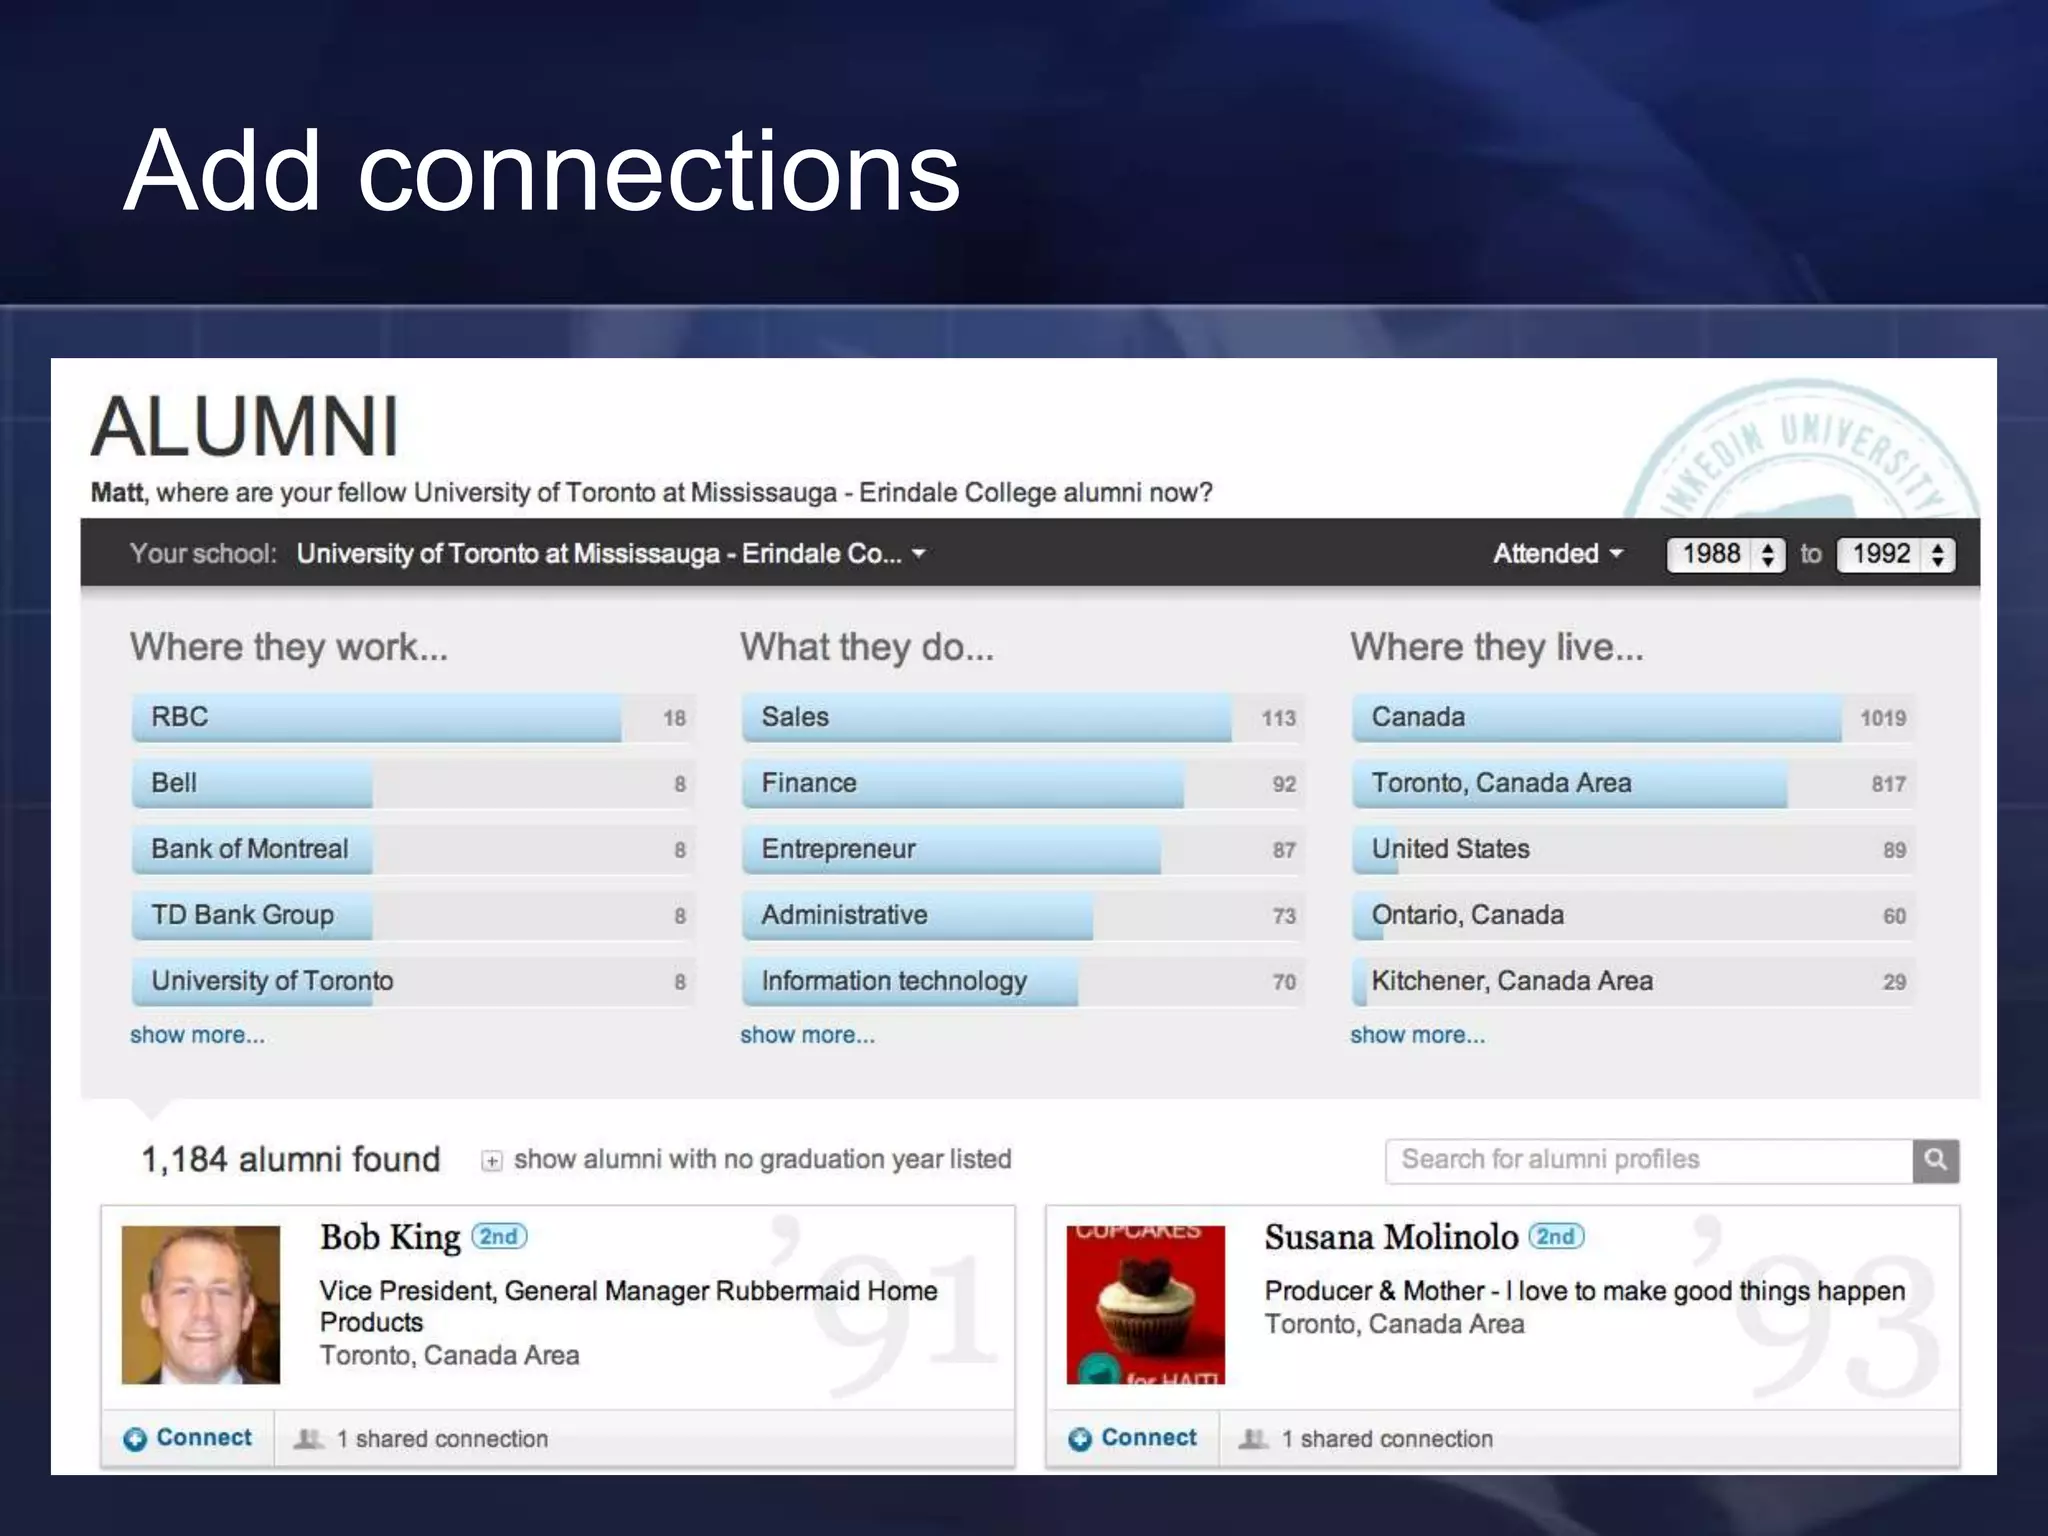
Task: Click the 2nd degree badge next to Susana Molinolo
Action: 1556,1237
